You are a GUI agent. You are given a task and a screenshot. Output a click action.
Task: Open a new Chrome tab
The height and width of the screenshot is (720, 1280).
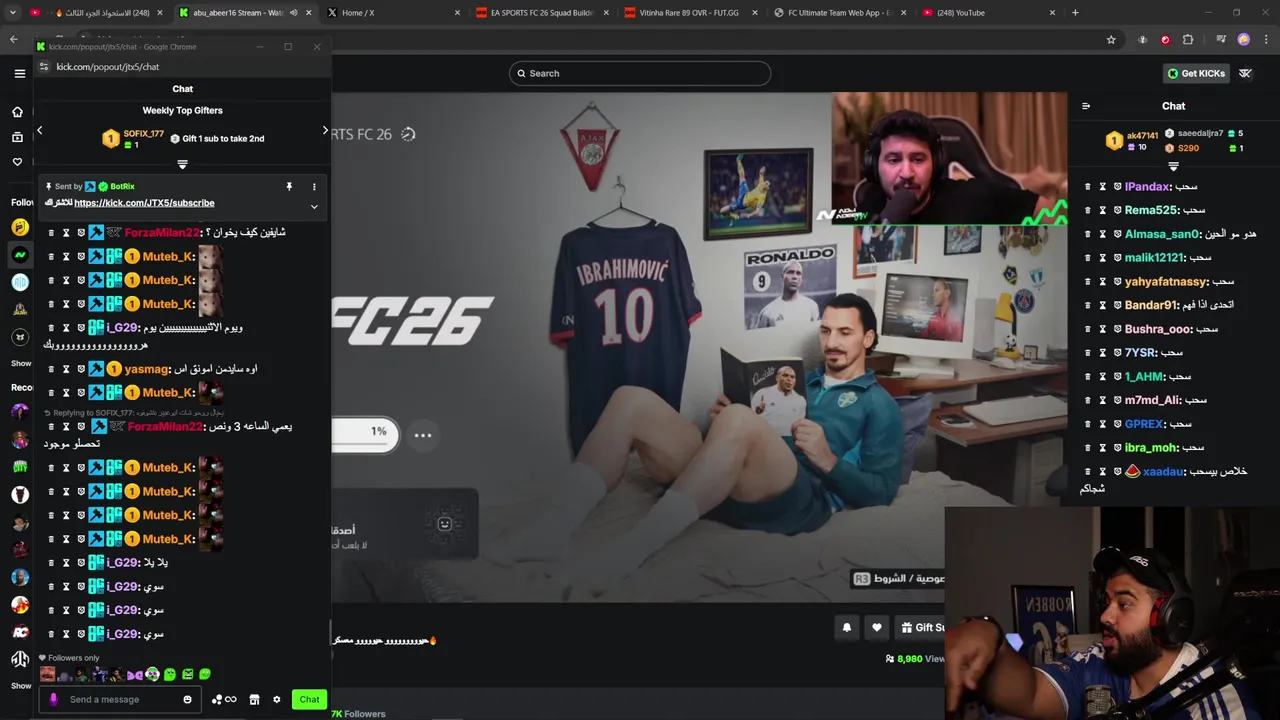click(x=1075, y=13)
